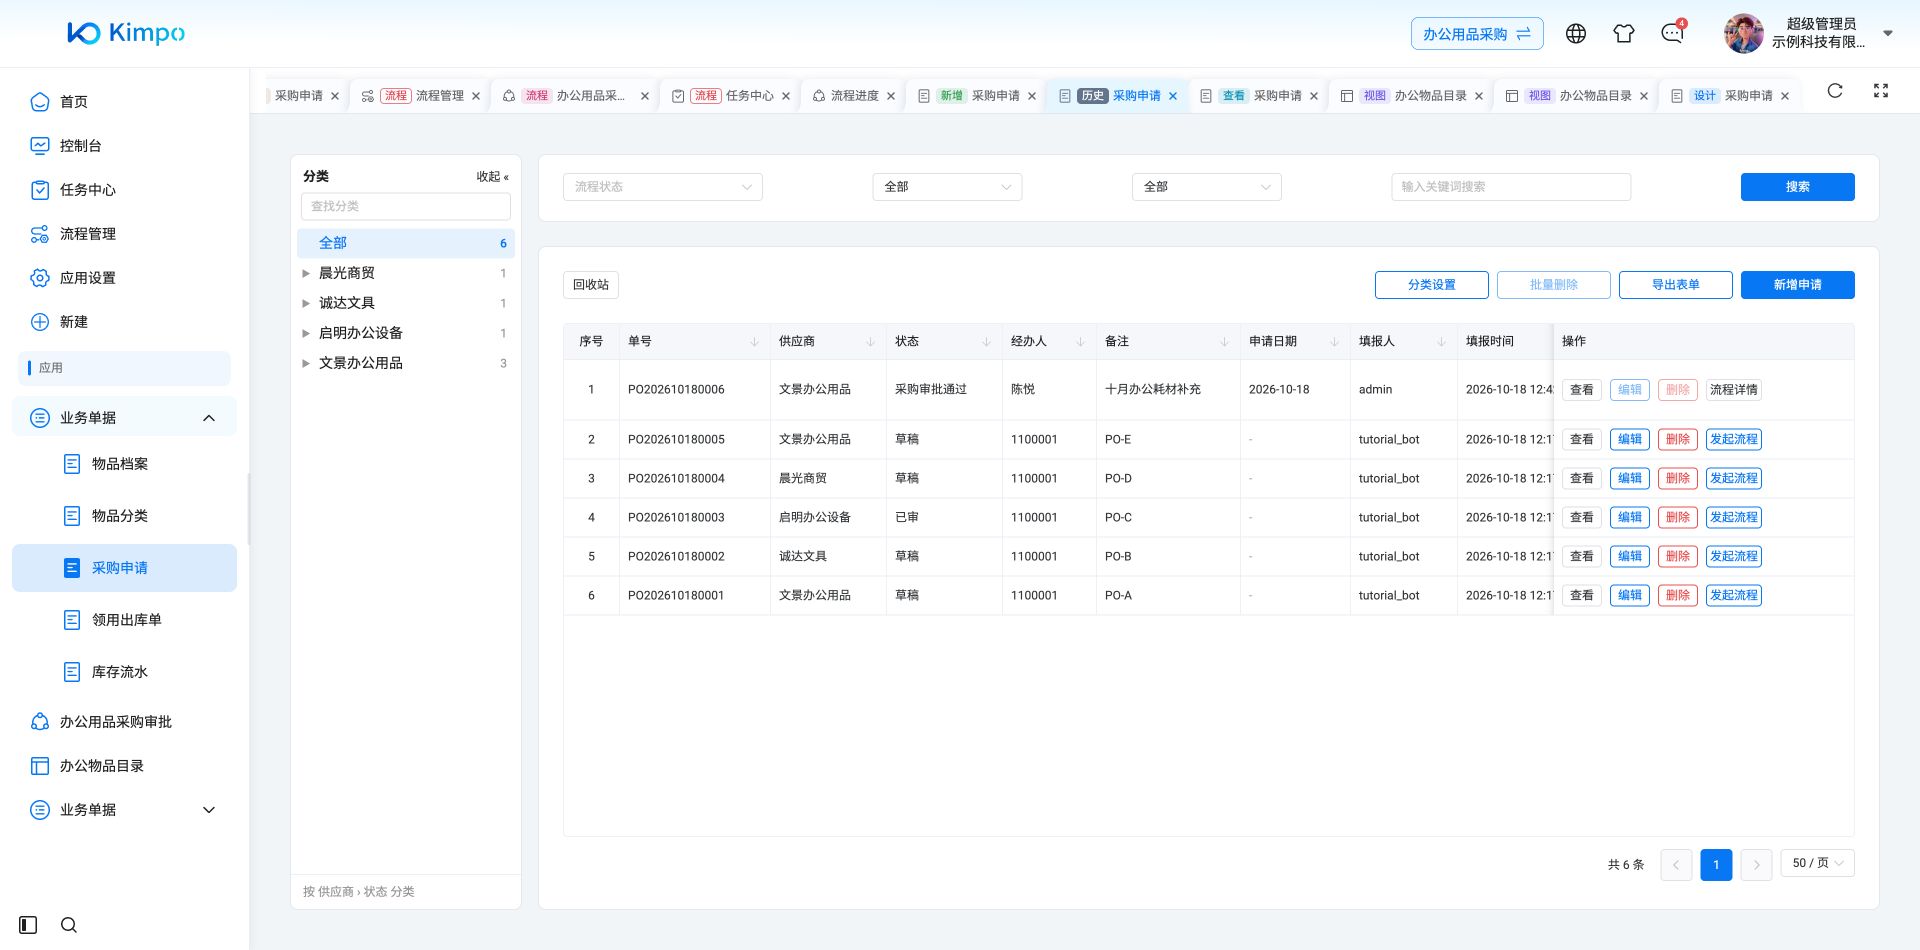Click 发起流程 for PO202610180005
The height and width of the screenshot is (950, 1920).
(x=1733, y=439)
